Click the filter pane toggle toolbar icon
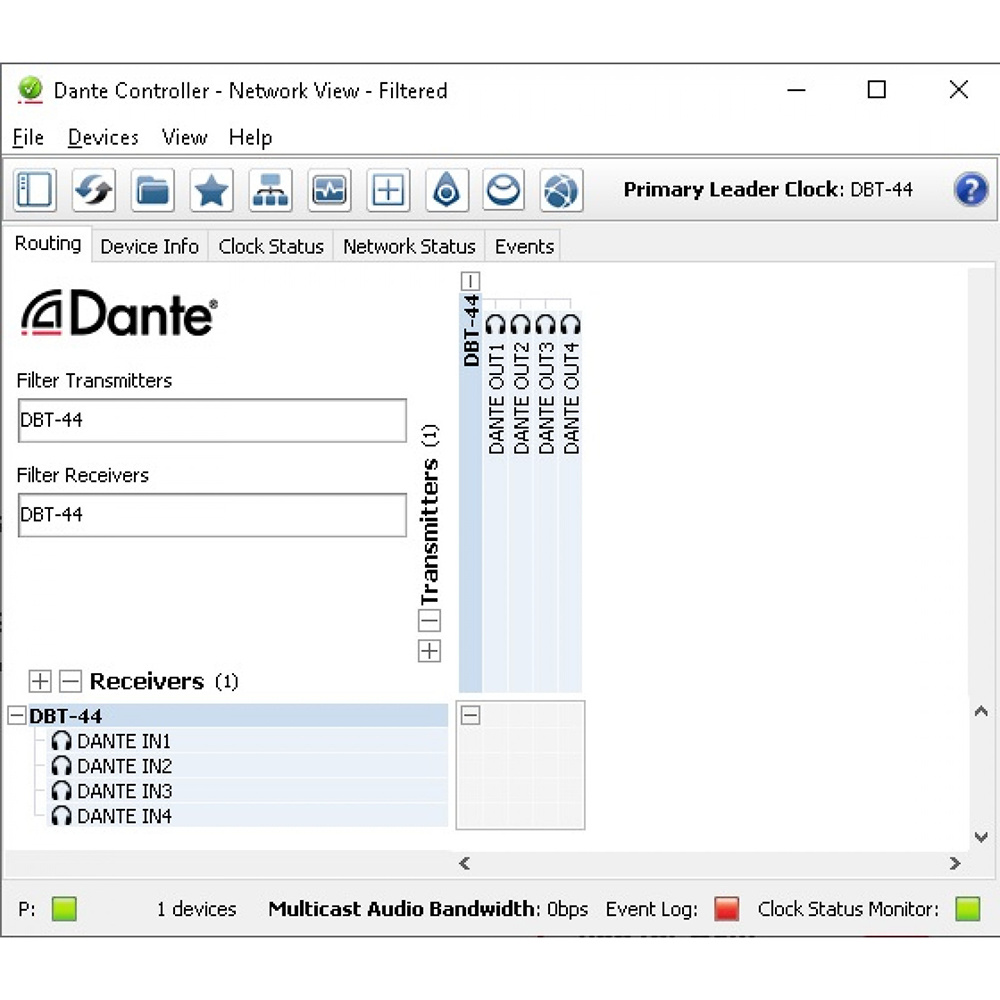 point(35,190)
